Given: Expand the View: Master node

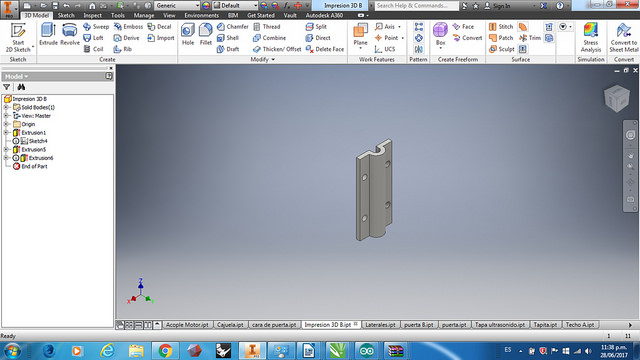Looking at the screenshot, I should click(x=6, y=116).
